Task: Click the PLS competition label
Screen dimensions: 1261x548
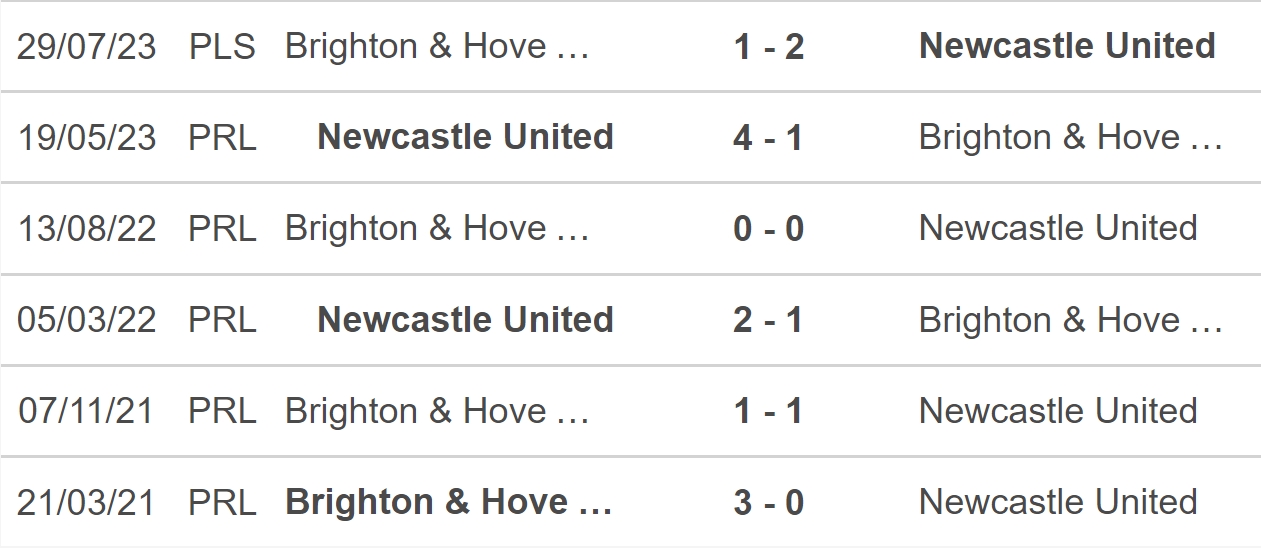Action: [x=222, y=46]
